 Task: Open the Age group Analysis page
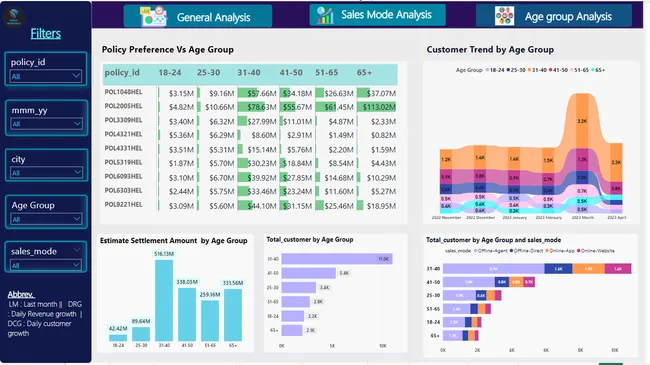pos(554,16)
